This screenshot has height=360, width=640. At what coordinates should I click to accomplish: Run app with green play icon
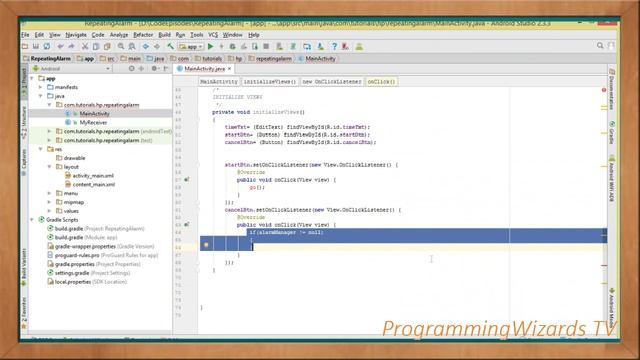point(211,47)
